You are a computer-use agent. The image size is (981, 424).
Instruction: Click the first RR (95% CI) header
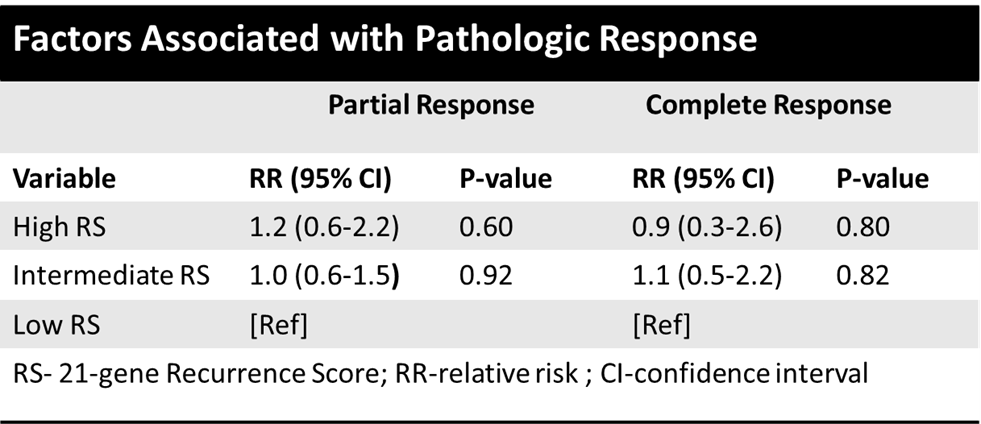tap(320, 179)
